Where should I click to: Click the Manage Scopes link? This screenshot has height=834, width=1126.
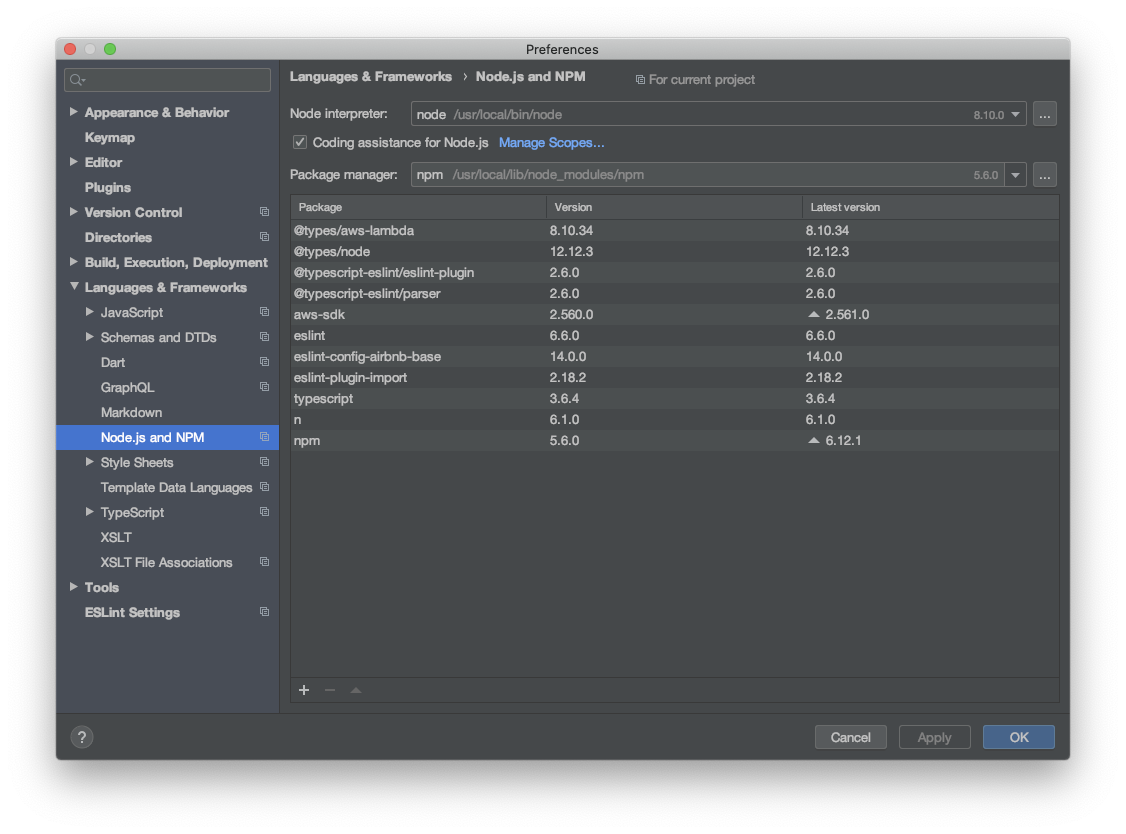(x=552, y=142)
